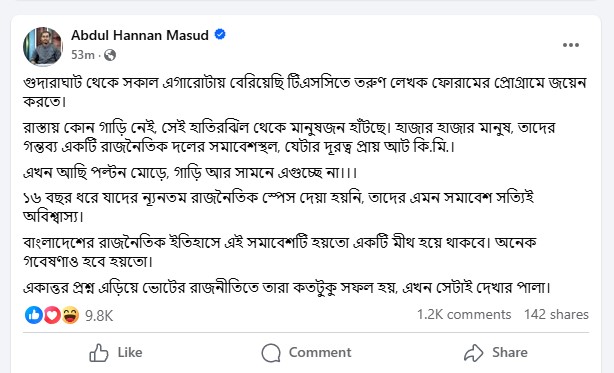
Task: Open the 53m post timestamp
Action: click(x=83, y=55)
